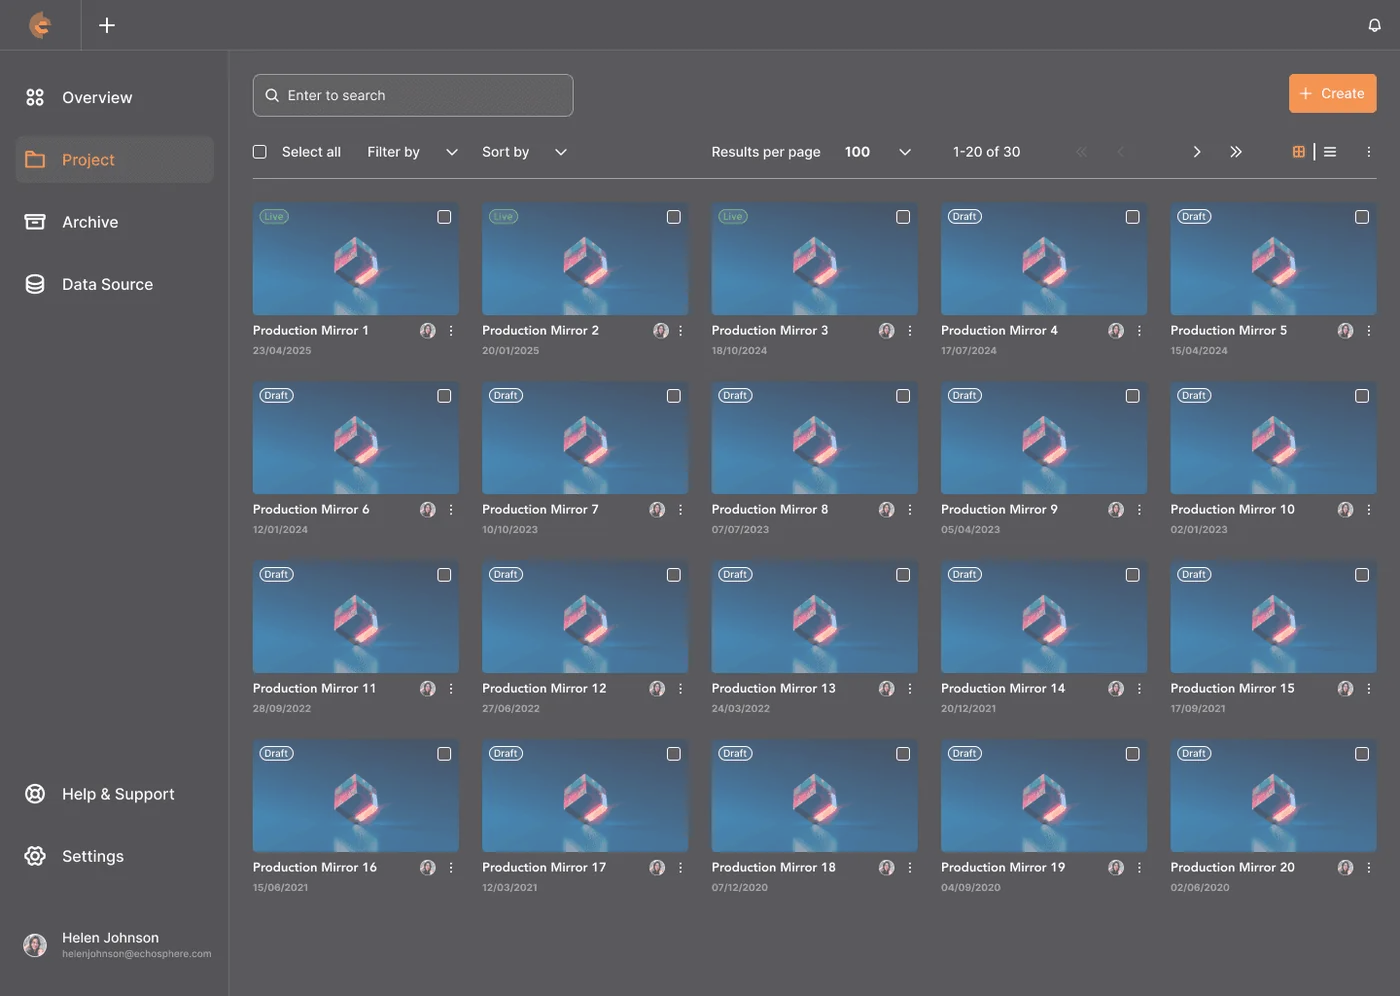Click the 1-20 of 30 text
This screenshot has height=996, width=1400.
point(987,152)
